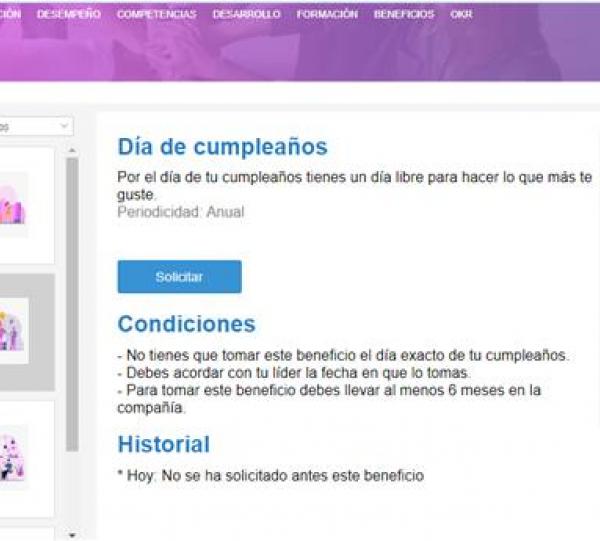Click 'No tienes que tomar este beneficio' line
Viewport: 600px width, 541px height.
[343, 355]
